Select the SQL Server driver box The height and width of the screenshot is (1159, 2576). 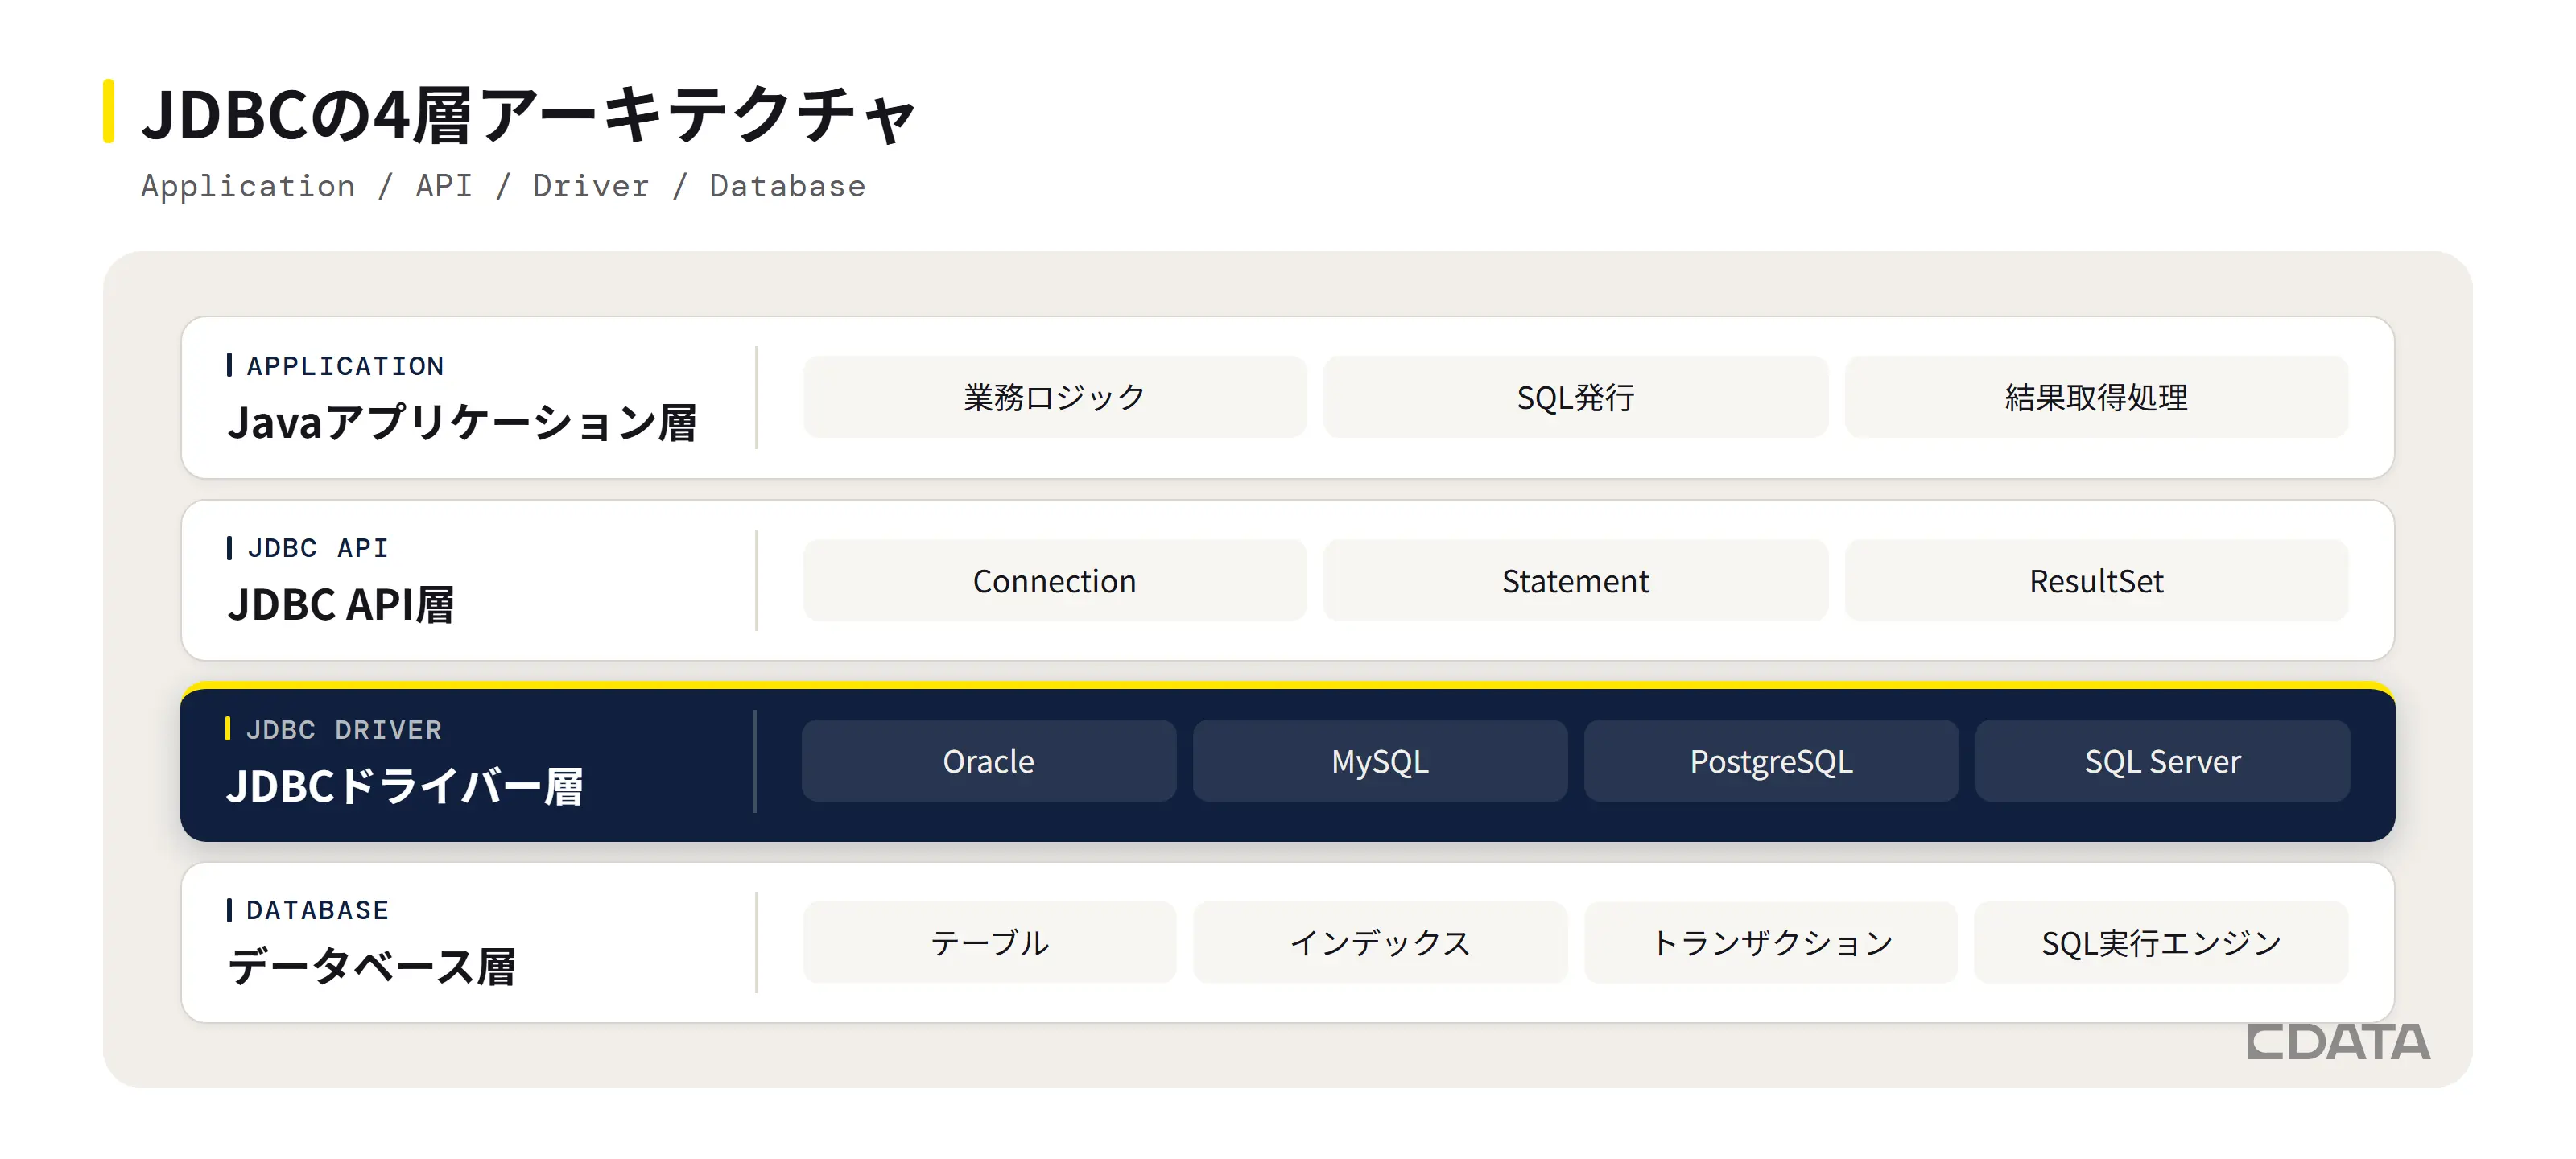click(x=2162, y=761)
